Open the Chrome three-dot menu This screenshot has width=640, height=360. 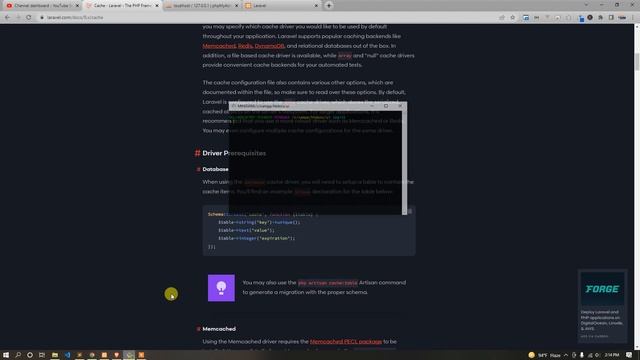click(x=633, y=18)
